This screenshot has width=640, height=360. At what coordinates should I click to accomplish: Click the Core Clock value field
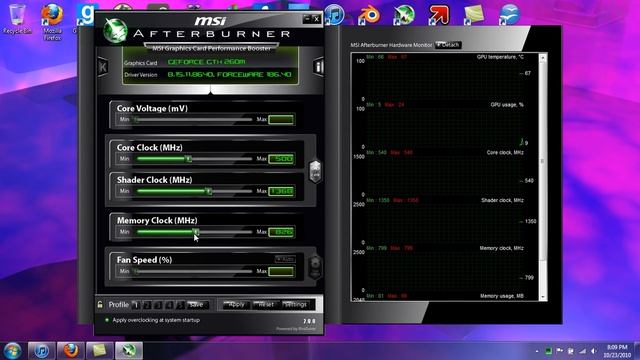tap(281, 159)
